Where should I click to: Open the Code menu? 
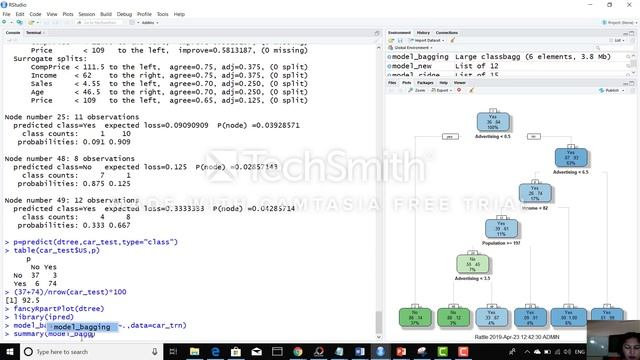pos(35,14)
